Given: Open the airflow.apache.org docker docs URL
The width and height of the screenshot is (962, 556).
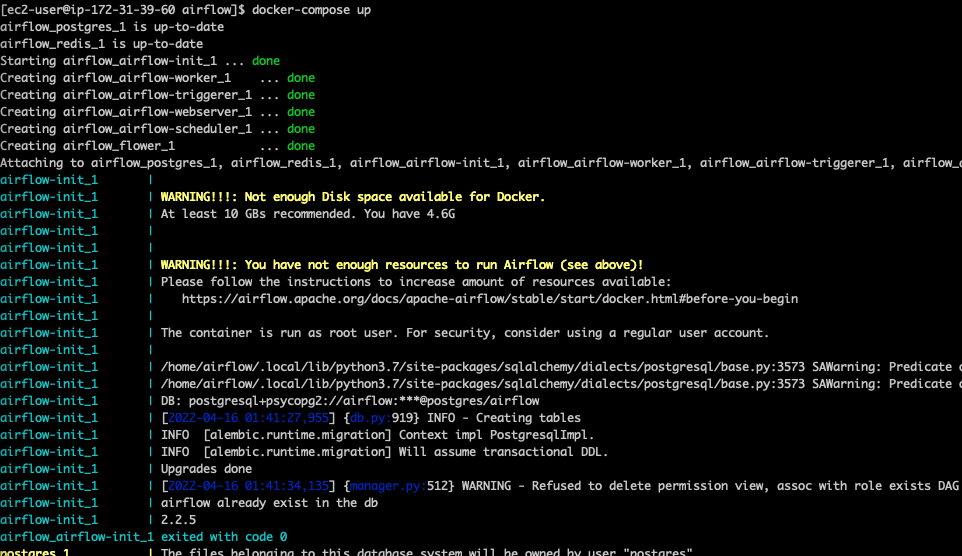Looking at the screenshot, I should pos(490,299).
